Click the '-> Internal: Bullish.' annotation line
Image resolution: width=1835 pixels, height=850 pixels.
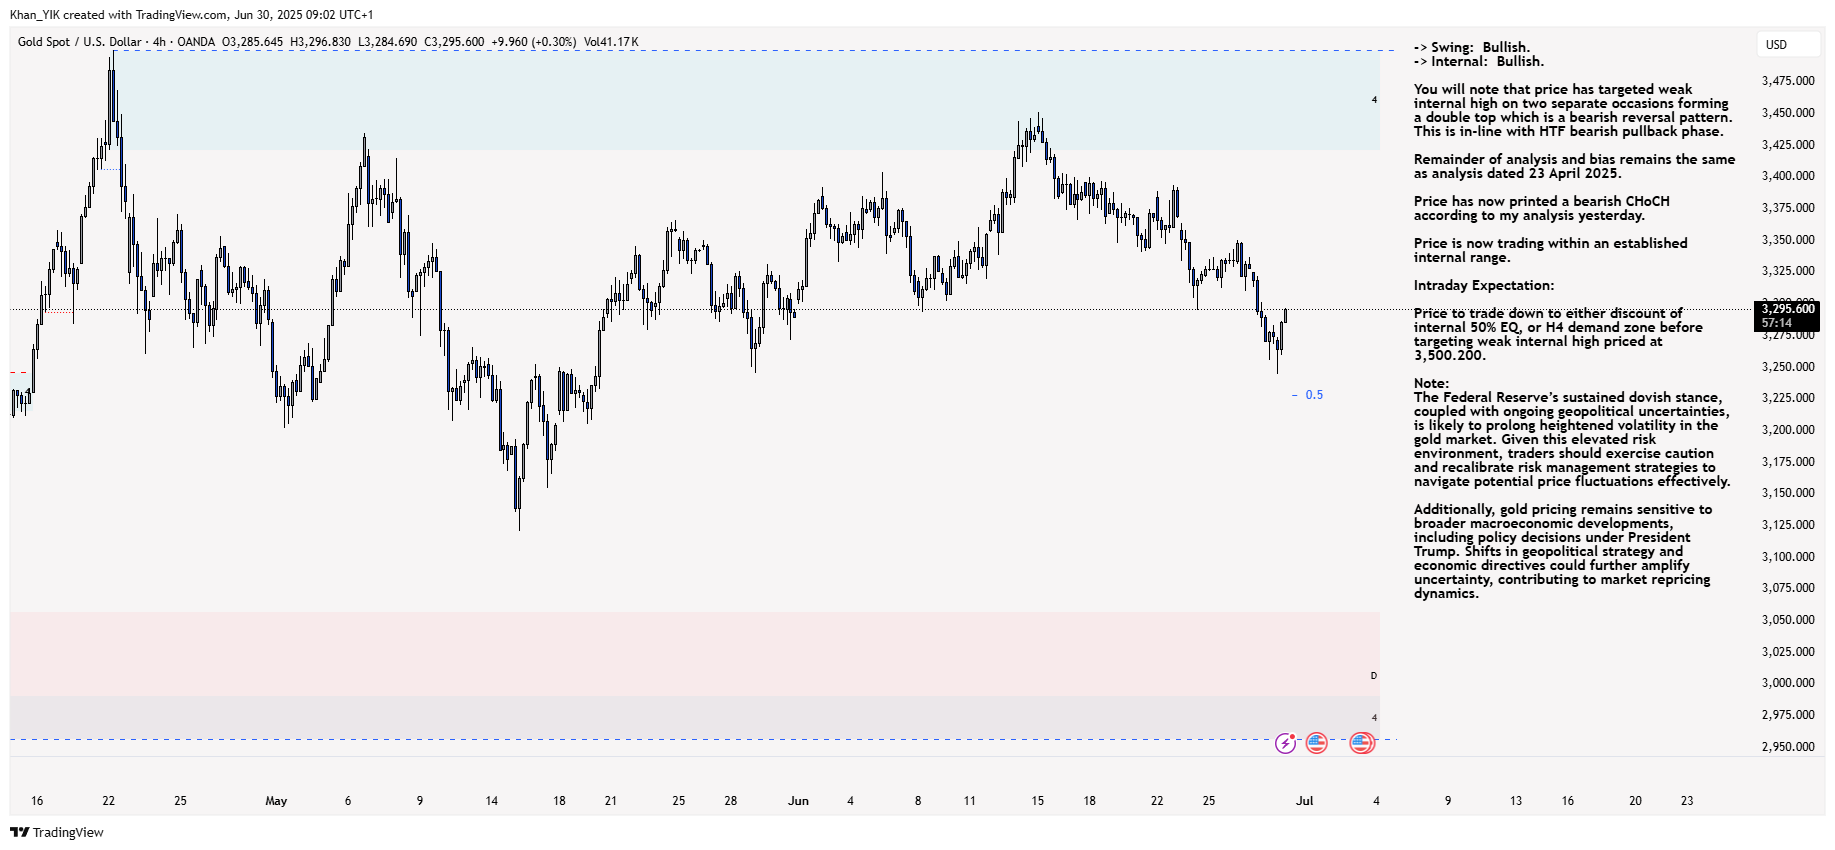click(1479, 61)
